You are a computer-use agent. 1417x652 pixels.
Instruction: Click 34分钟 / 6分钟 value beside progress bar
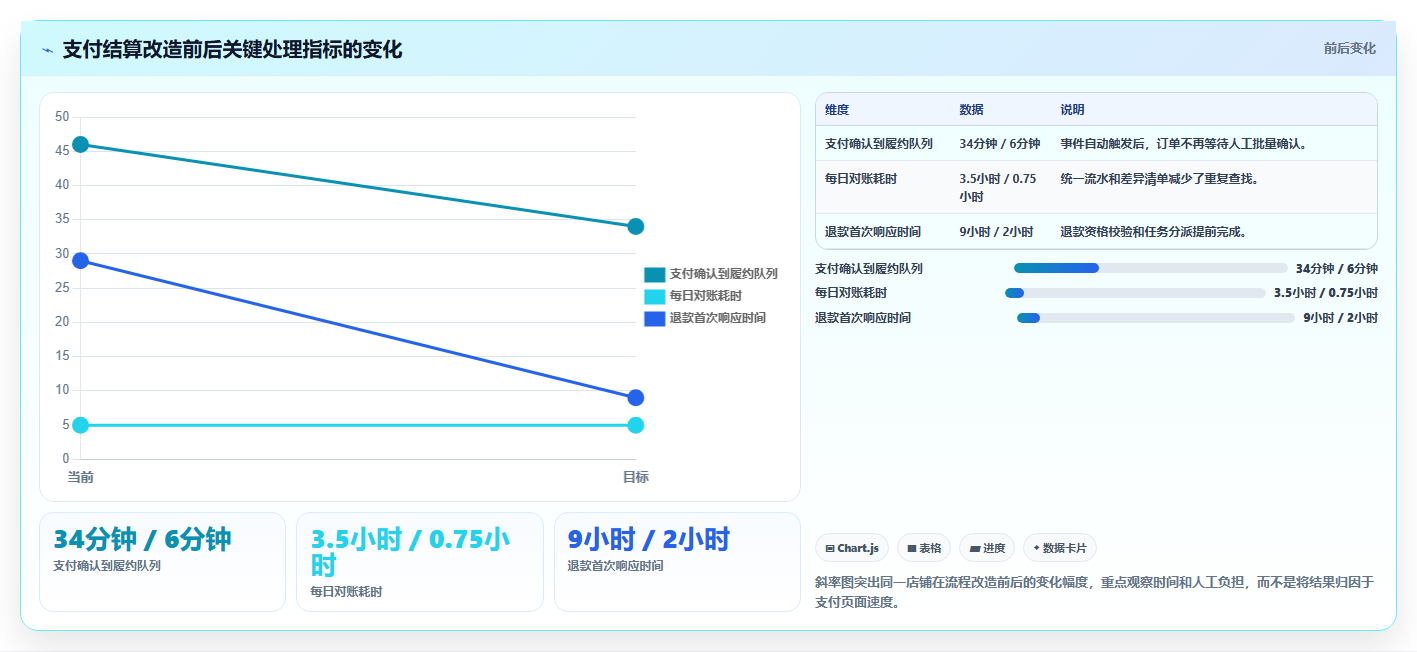(1337, 268)
